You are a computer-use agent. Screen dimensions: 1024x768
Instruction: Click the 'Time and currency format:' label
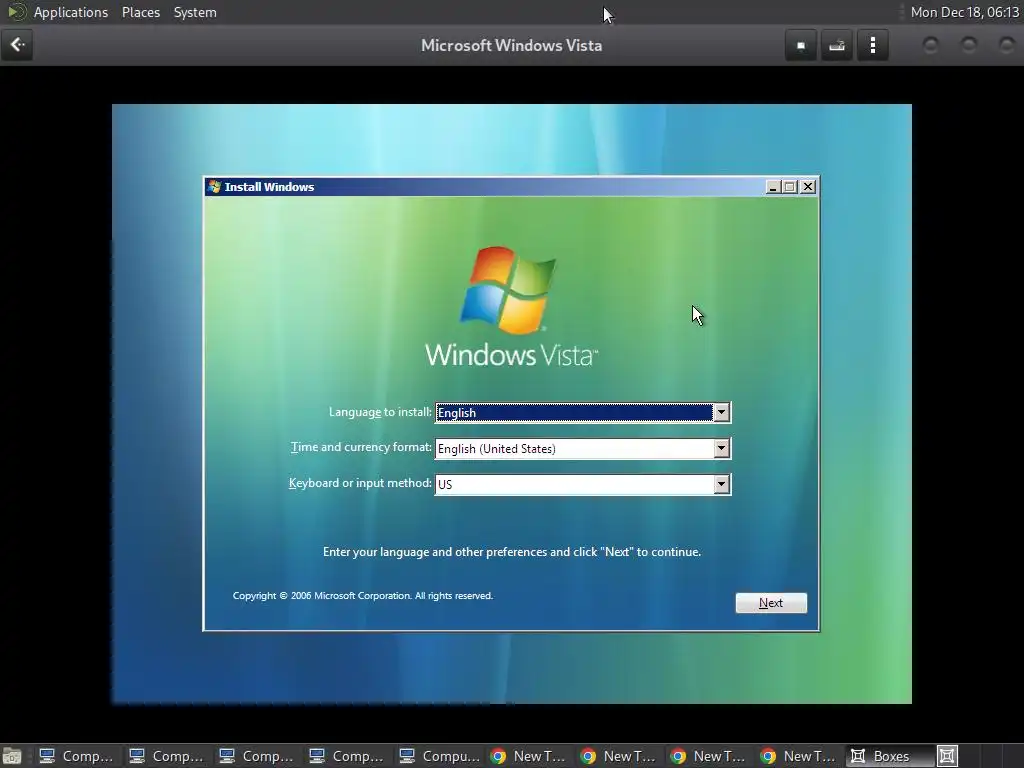click(x=361, y=447)
